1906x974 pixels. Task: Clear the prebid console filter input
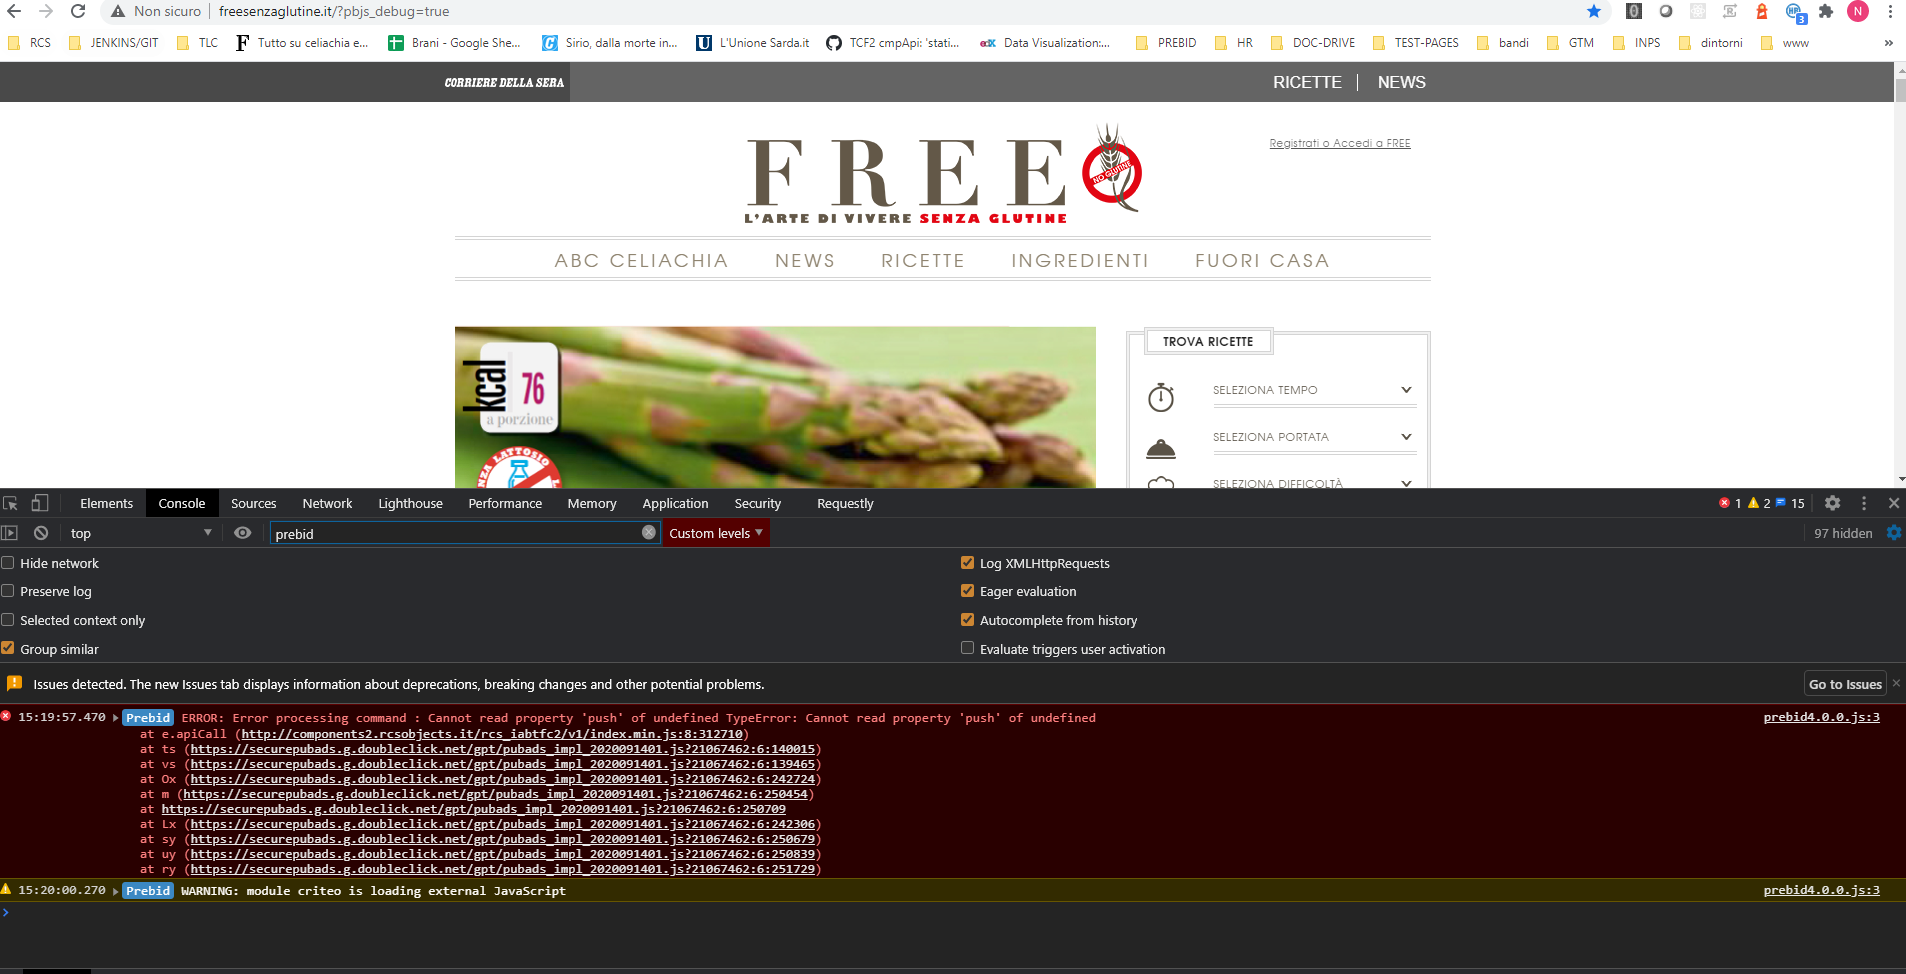[646, 533]
